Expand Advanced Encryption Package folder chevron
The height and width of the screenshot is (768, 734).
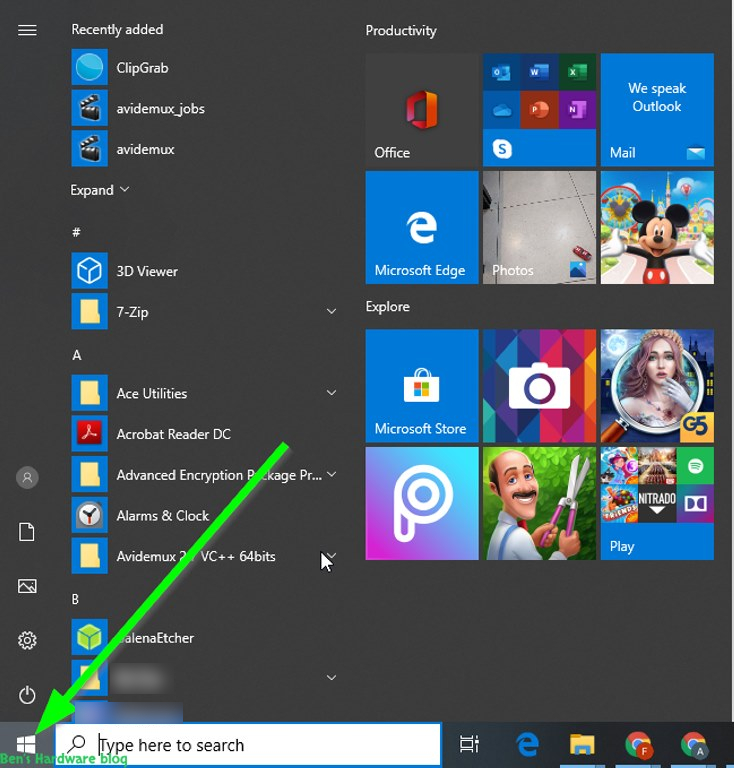331,474
